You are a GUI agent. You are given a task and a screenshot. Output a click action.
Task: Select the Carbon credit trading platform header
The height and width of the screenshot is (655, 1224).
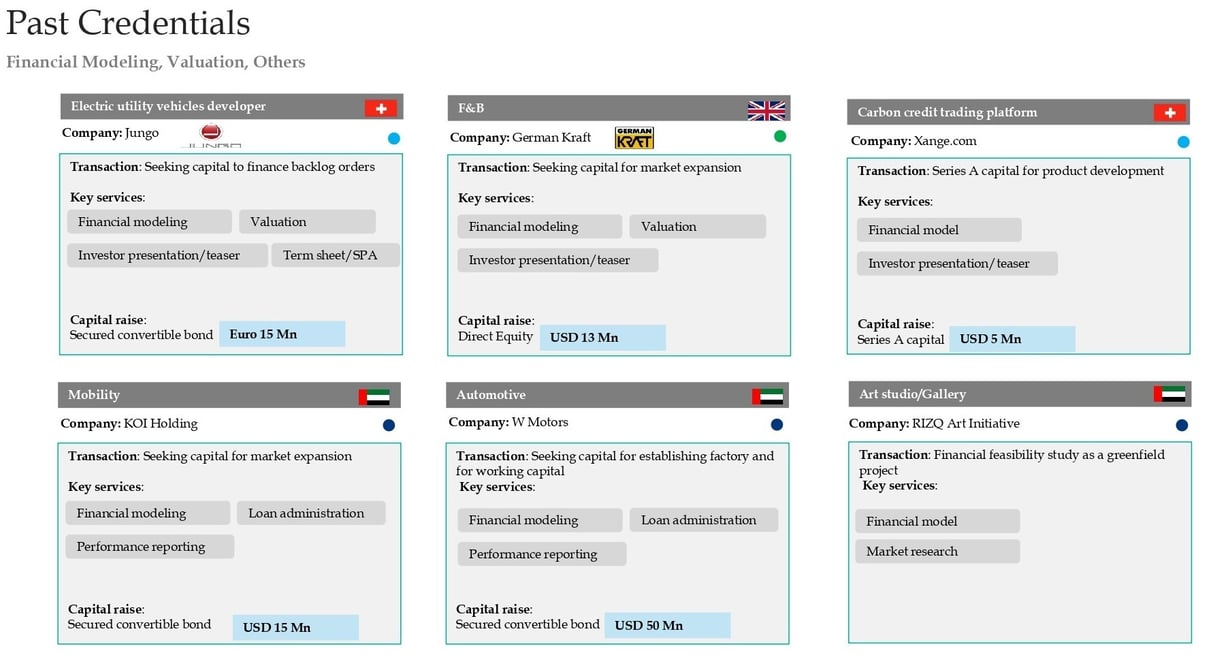1018,112
